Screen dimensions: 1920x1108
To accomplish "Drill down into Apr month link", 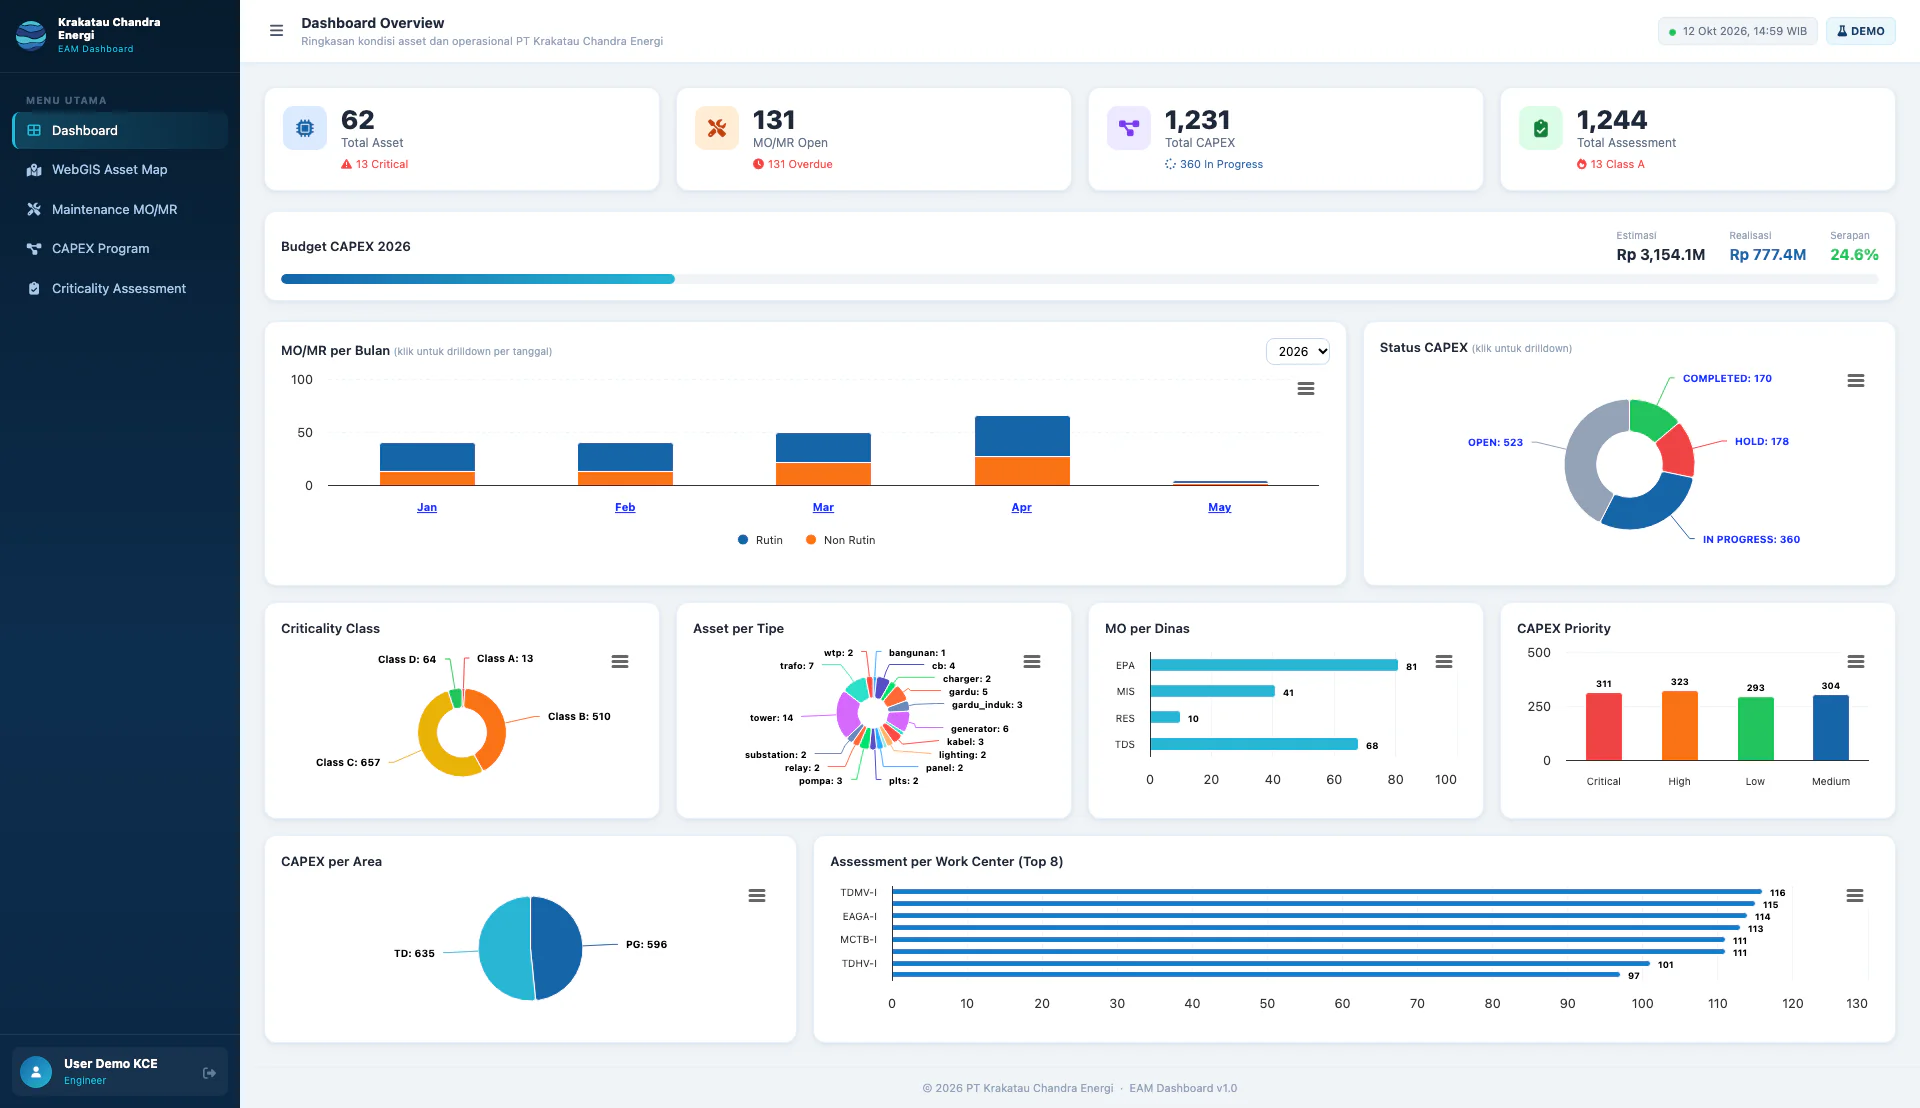I will [1021, 508].
